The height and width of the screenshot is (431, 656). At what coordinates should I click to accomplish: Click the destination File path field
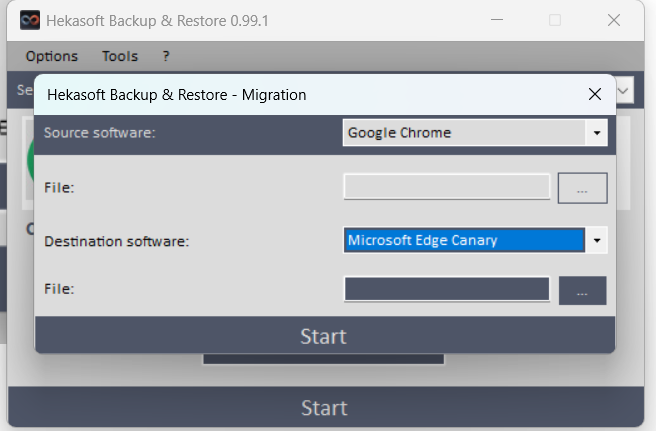tap(446, 289)
